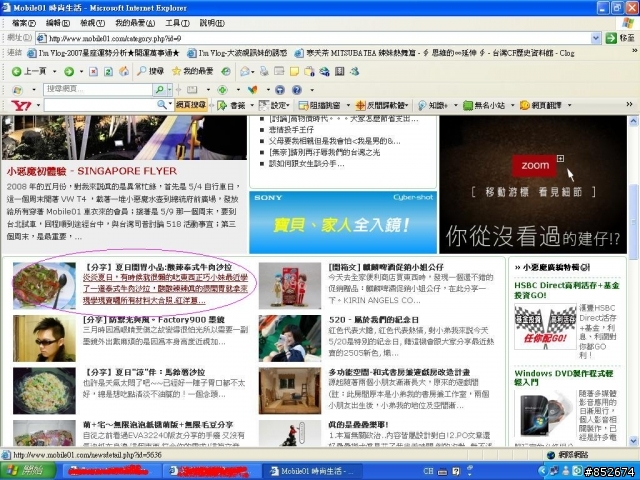Click the Windows Live logo icon
640x480 pixels.
pos(17,90)
